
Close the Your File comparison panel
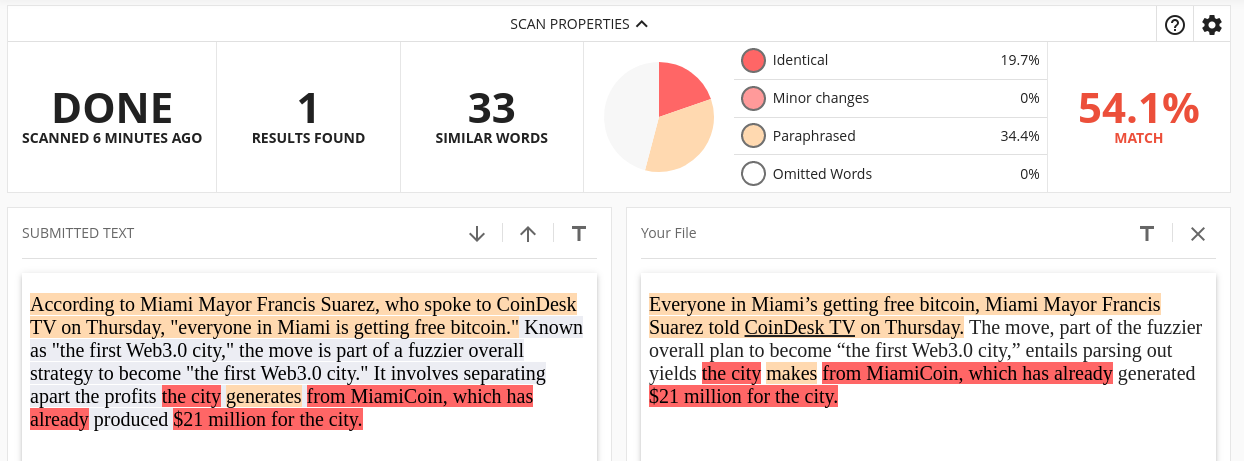pos(1198,233)
